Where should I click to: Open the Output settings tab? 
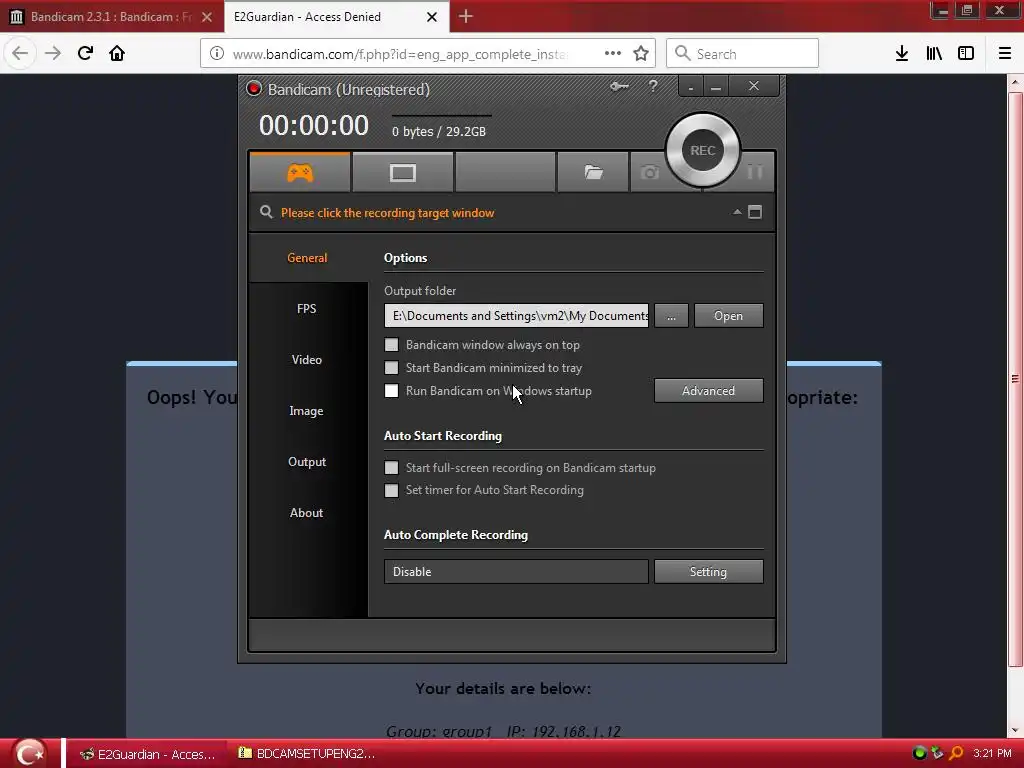coord(307,461)
